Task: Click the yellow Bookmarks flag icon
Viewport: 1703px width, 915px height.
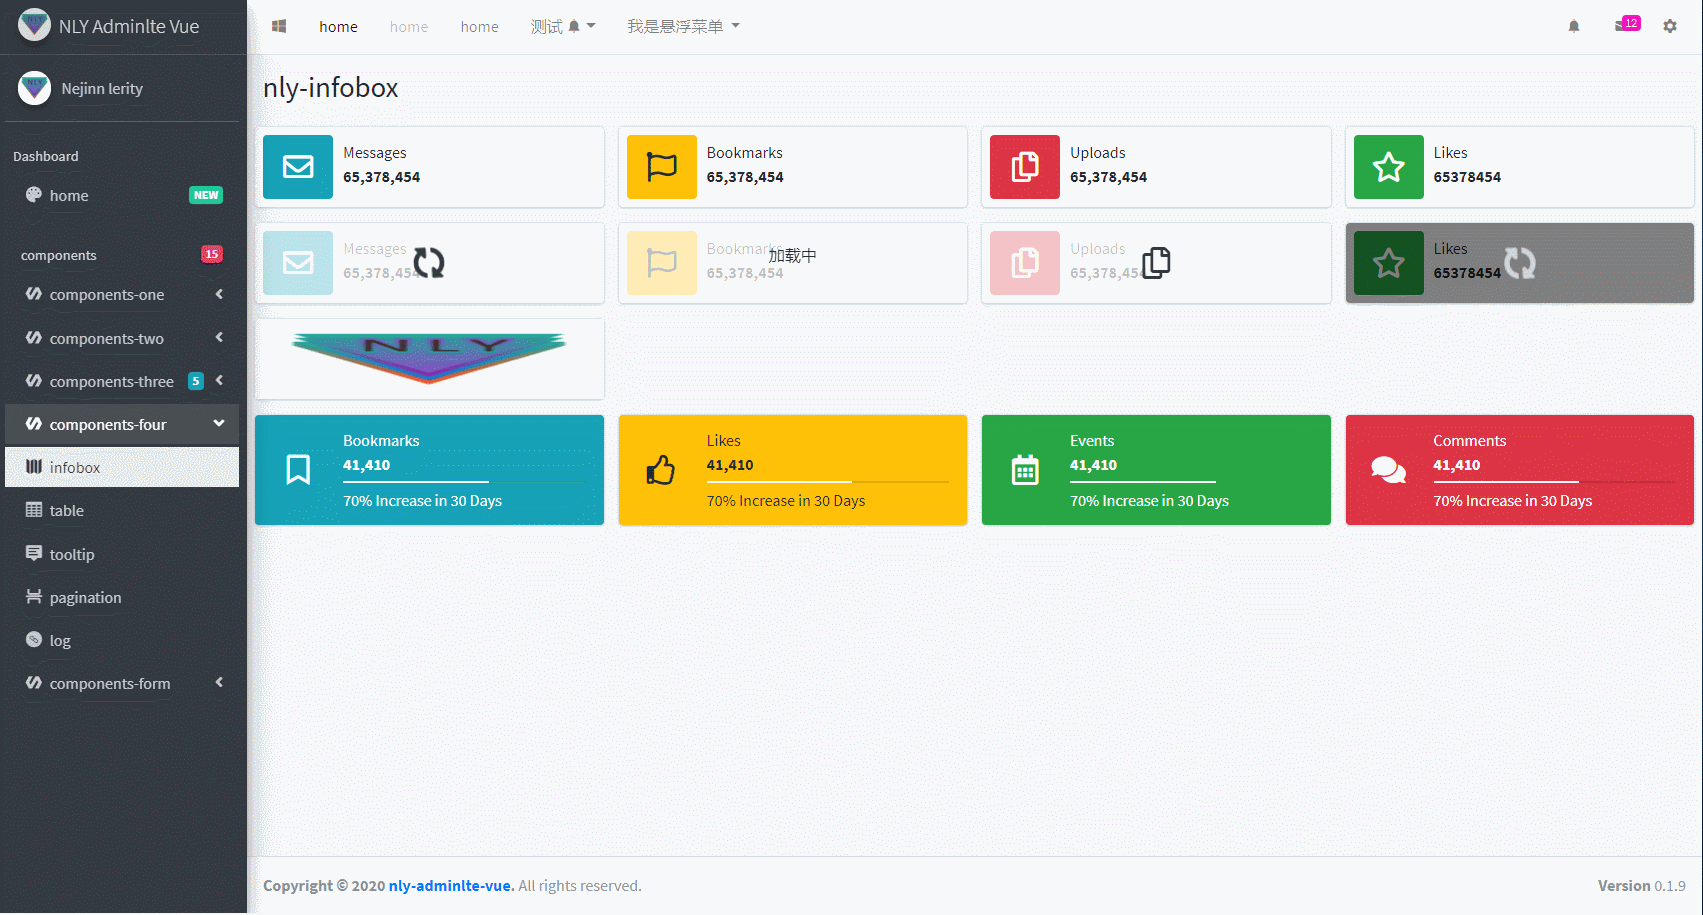Action: point(661,167)
